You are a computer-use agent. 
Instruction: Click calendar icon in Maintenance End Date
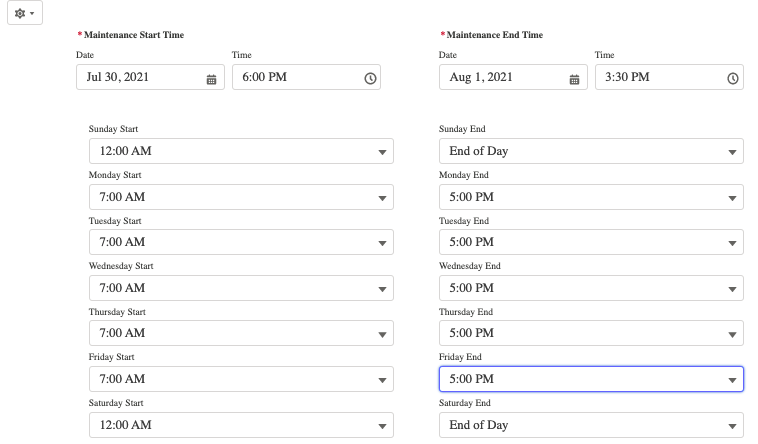coord(574,79)
